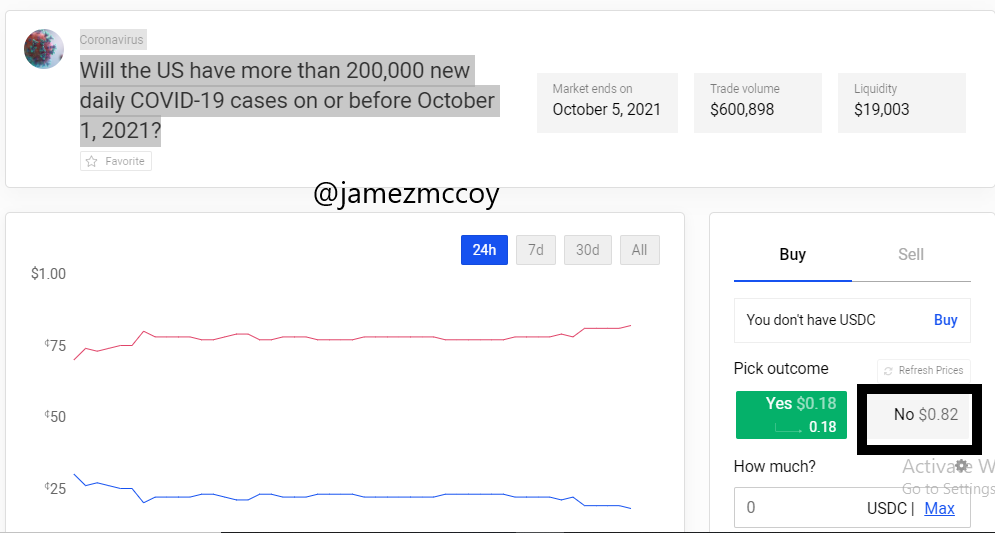Click the coronavirus market avatar image

[x=44, y=49]
